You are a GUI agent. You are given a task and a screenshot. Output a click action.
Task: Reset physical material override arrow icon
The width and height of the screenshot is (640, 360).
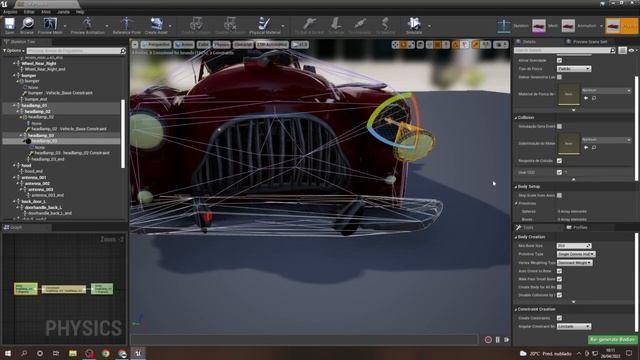point(586,98)
